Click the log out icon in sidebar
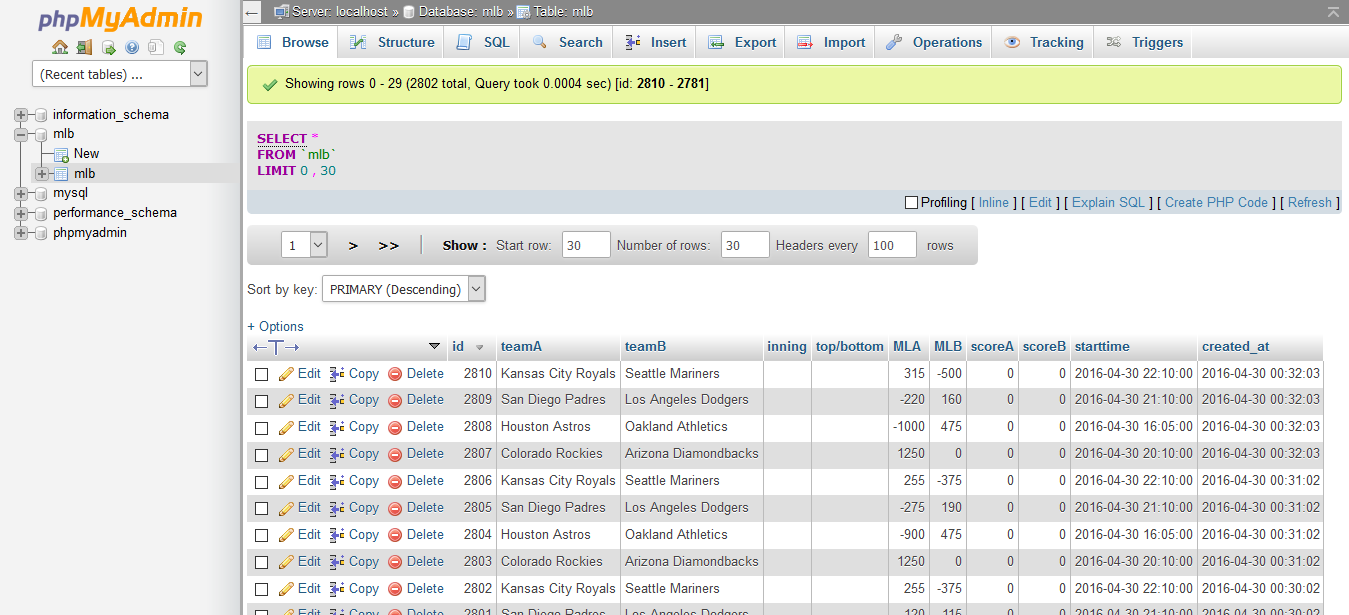Screen dimensions: 1349x615 (84, 47)
